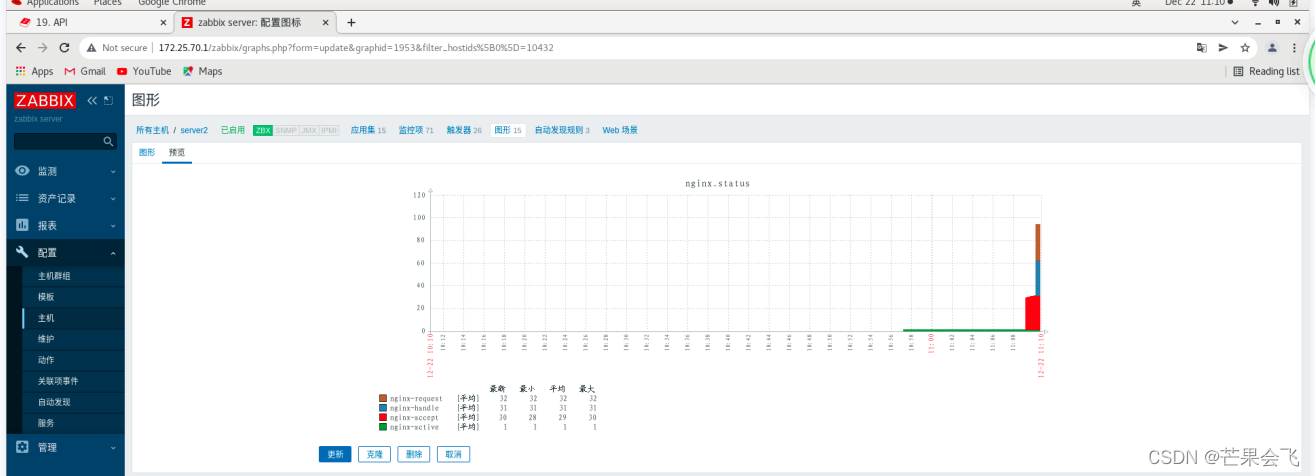Bookmark this page with star icon
This screenshot has width=1315, height=476.
[1245, 47]
